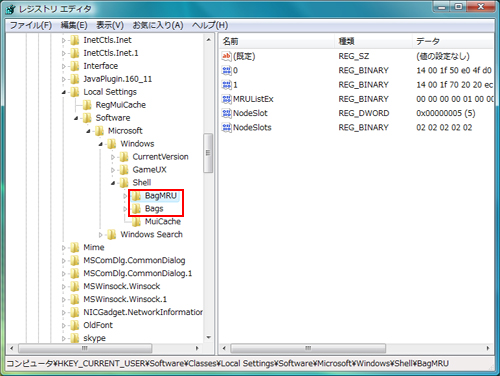
Task: Click the tree pane vertical scrollbar thumb
Action: [x=208, y=153]
